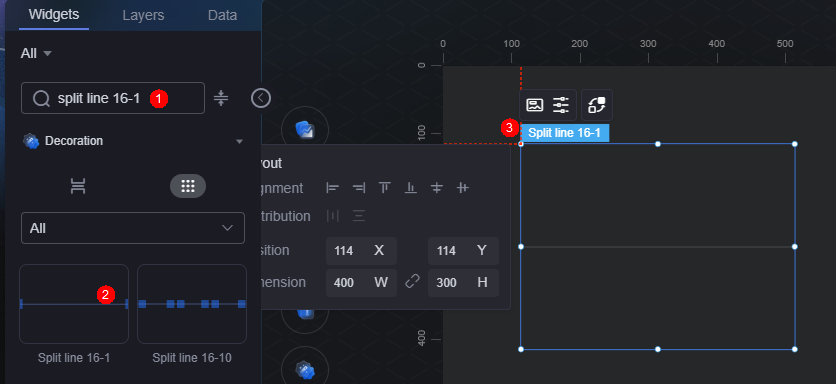Center widgets vertically with alignment icon
The height and width of the screenshot is (384, 836).
(x=437, y=188)
